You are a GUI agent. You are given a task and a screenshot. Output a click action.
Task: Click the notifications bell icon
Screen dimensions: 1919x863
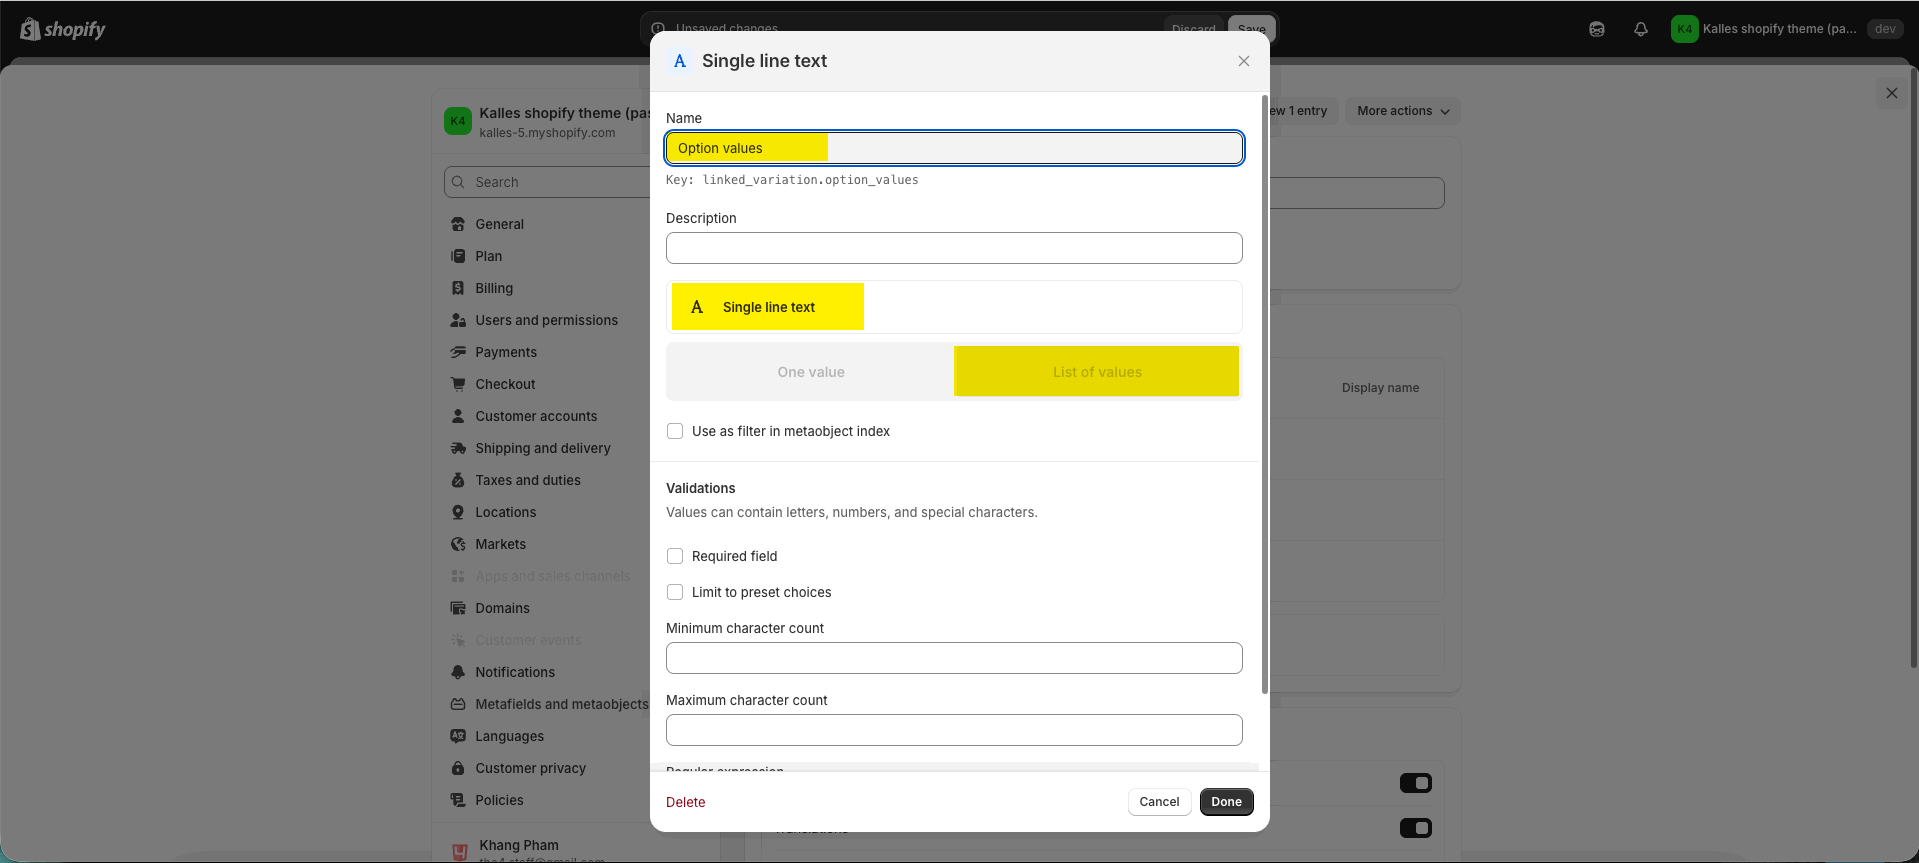click(x=1640, y=29)
